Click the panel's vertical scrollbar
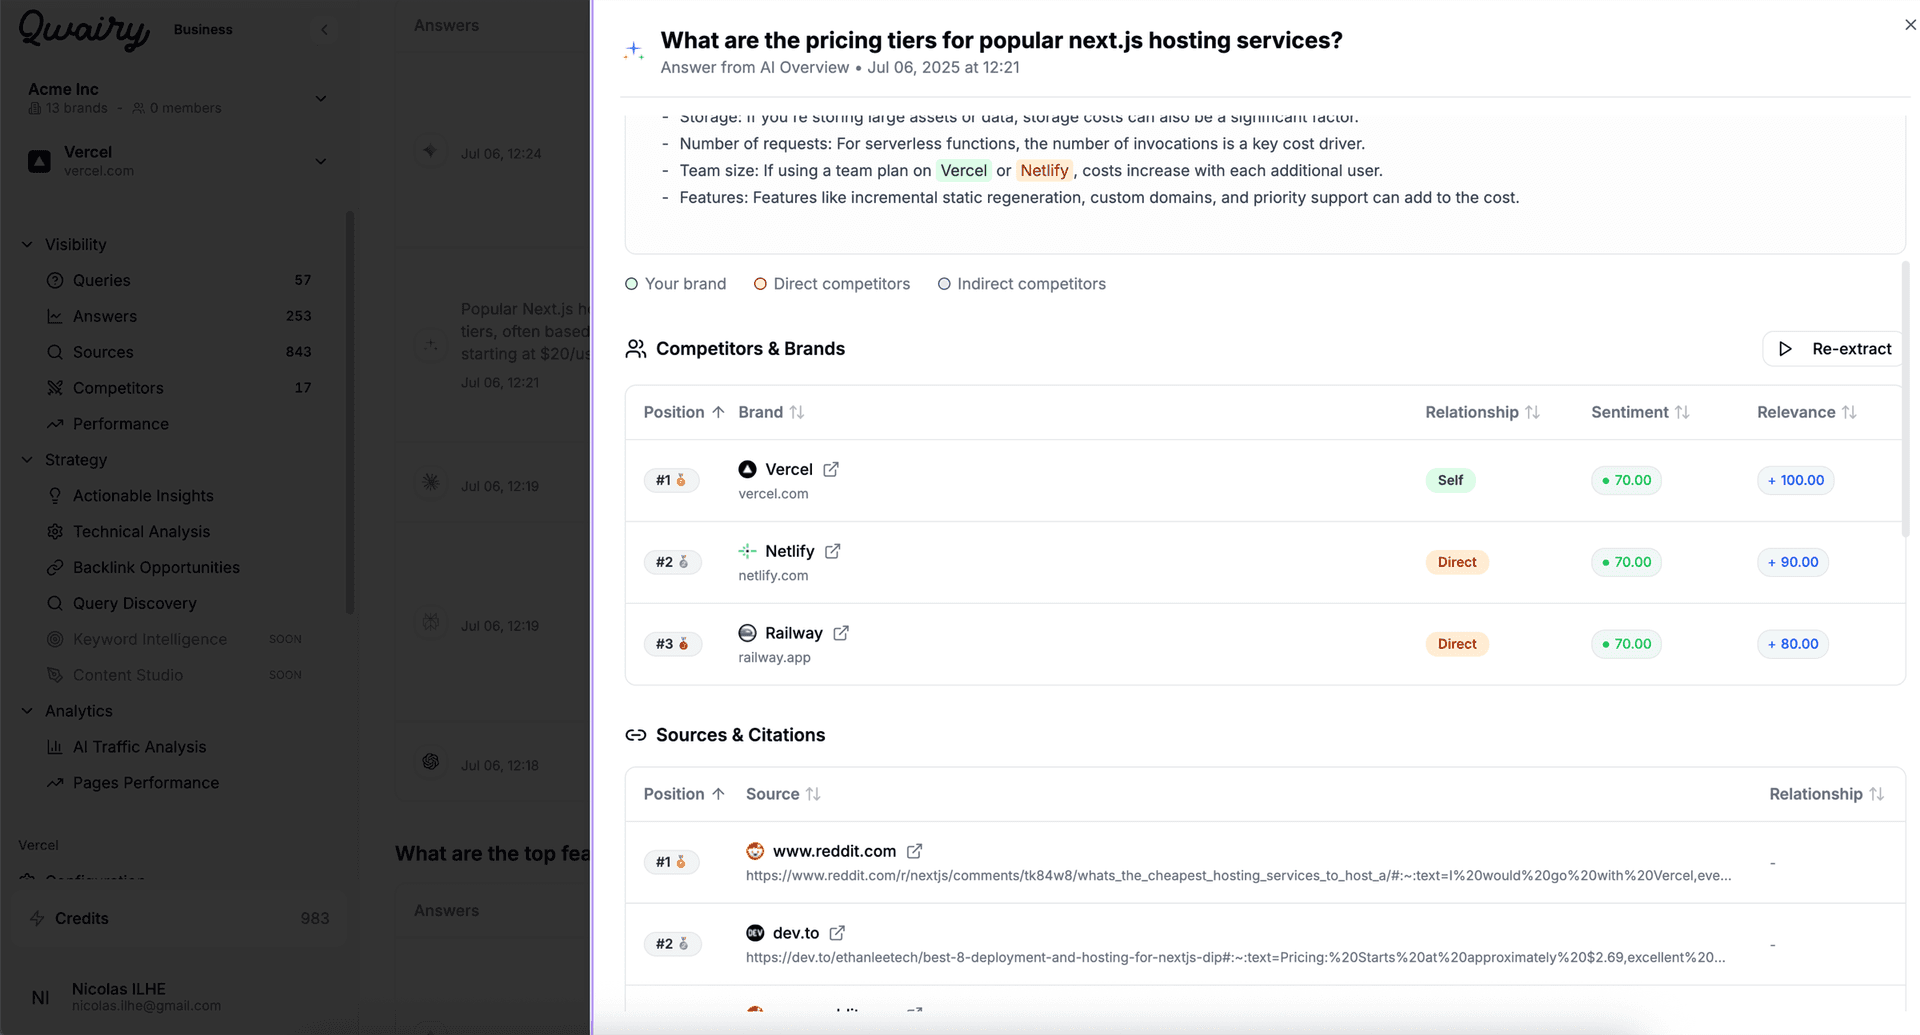The image size is (1920, 1035). [x=1905, y=400]
